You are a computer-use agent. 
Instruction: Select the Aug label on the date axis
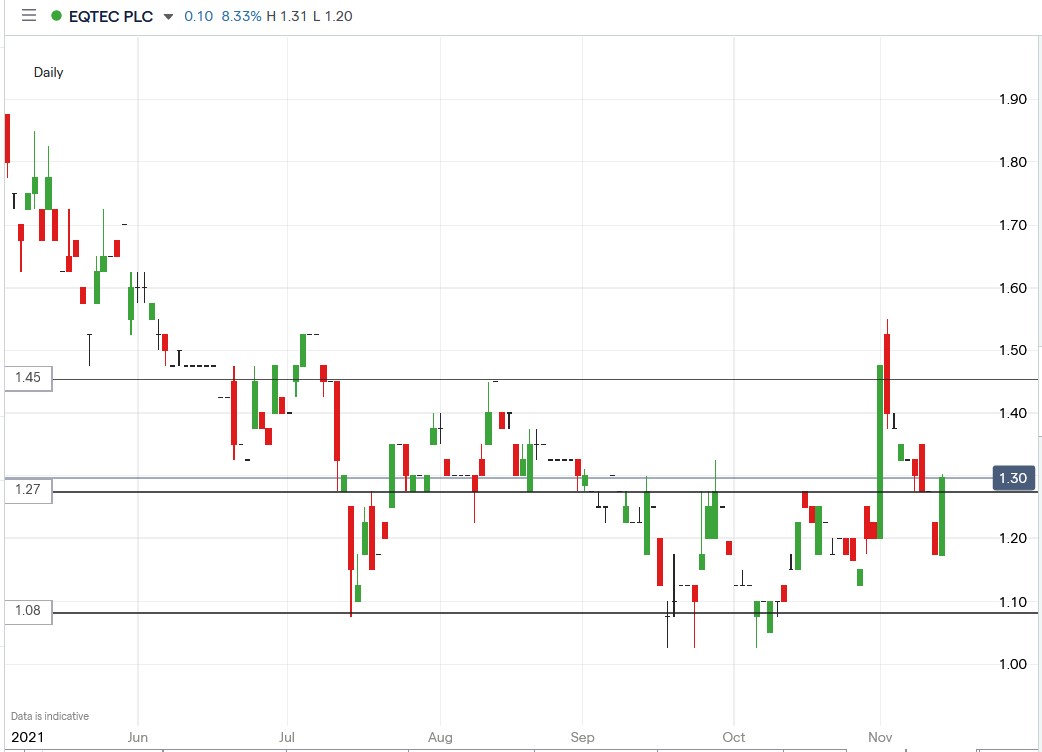(x=440, y=737)
